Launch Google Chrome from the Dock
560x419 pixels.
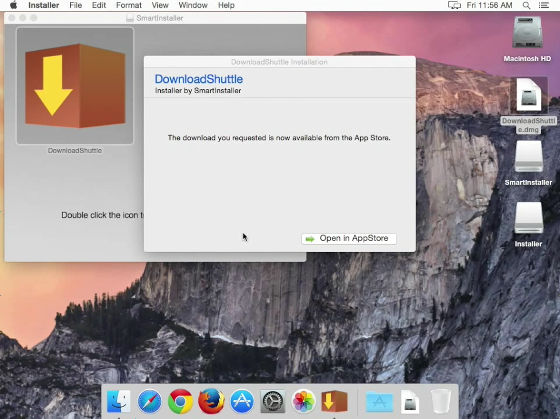pyautogui.click(x=180, y=401)
